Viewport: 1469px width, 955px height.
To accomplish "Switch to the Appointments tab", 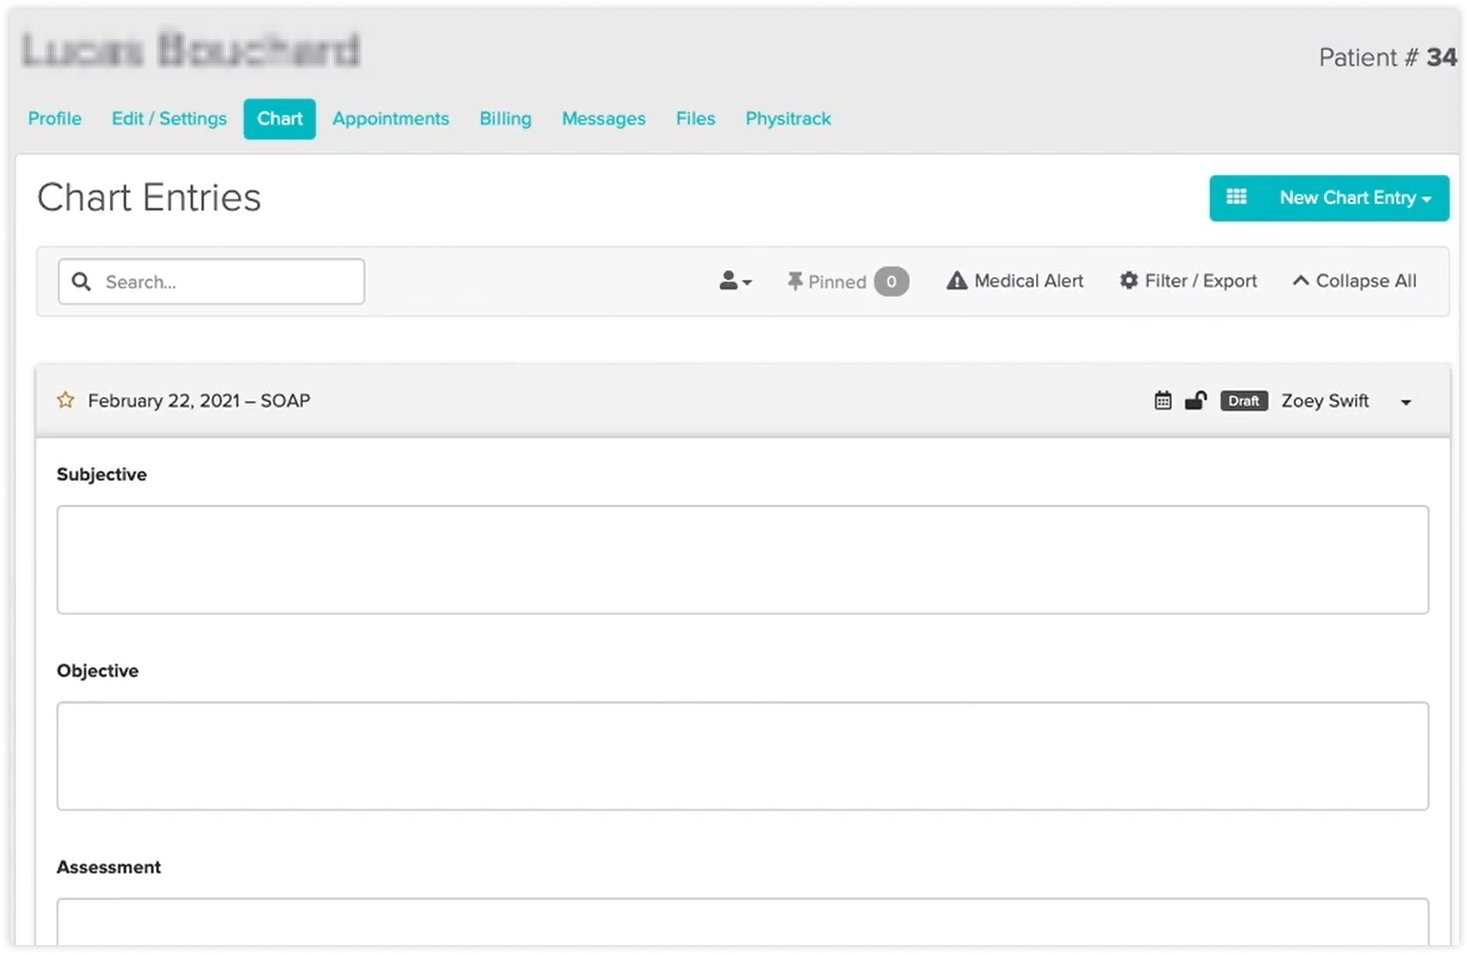I will [390, 118].
